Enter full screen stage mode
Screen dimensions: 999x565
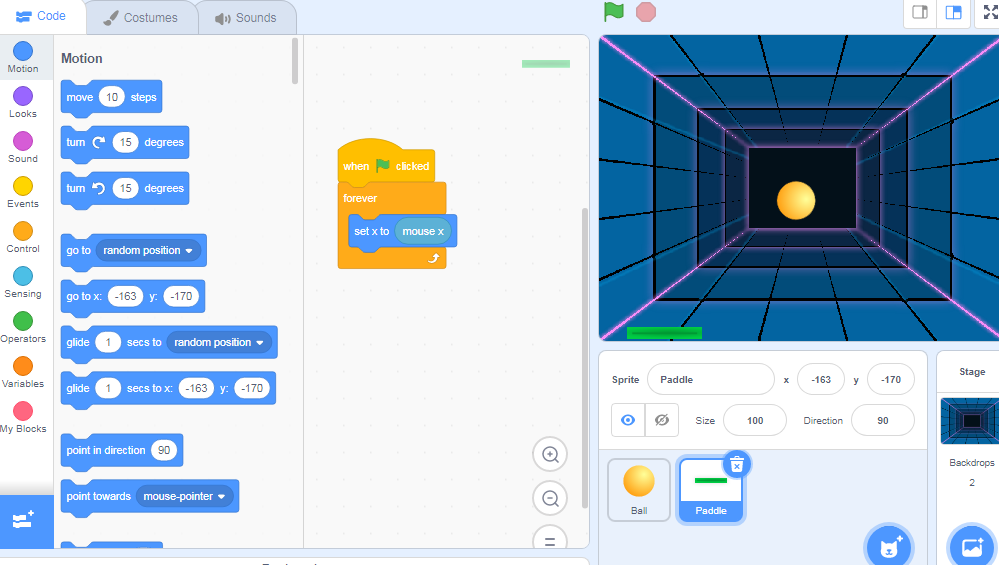pos(990,12)
